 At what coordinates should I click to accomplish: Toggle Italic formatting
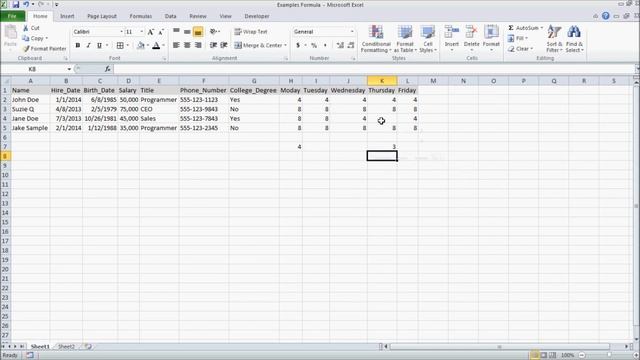[x=88, y=45]
